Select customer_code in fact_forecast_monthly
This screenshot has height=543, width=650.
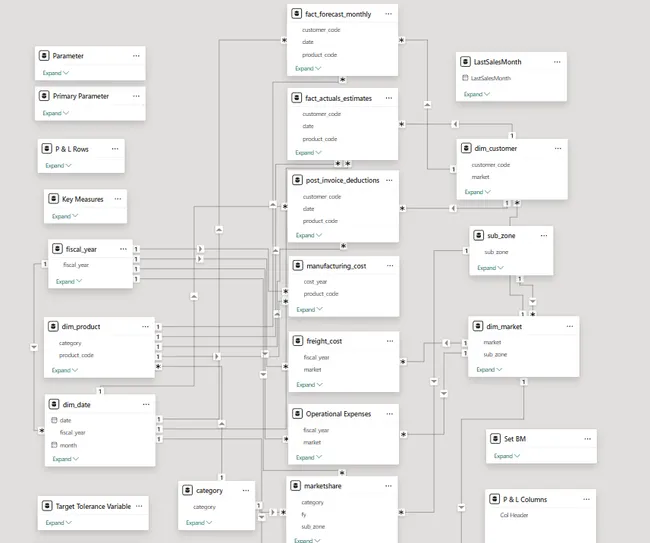pyautogui.click(x=321, y=30)
